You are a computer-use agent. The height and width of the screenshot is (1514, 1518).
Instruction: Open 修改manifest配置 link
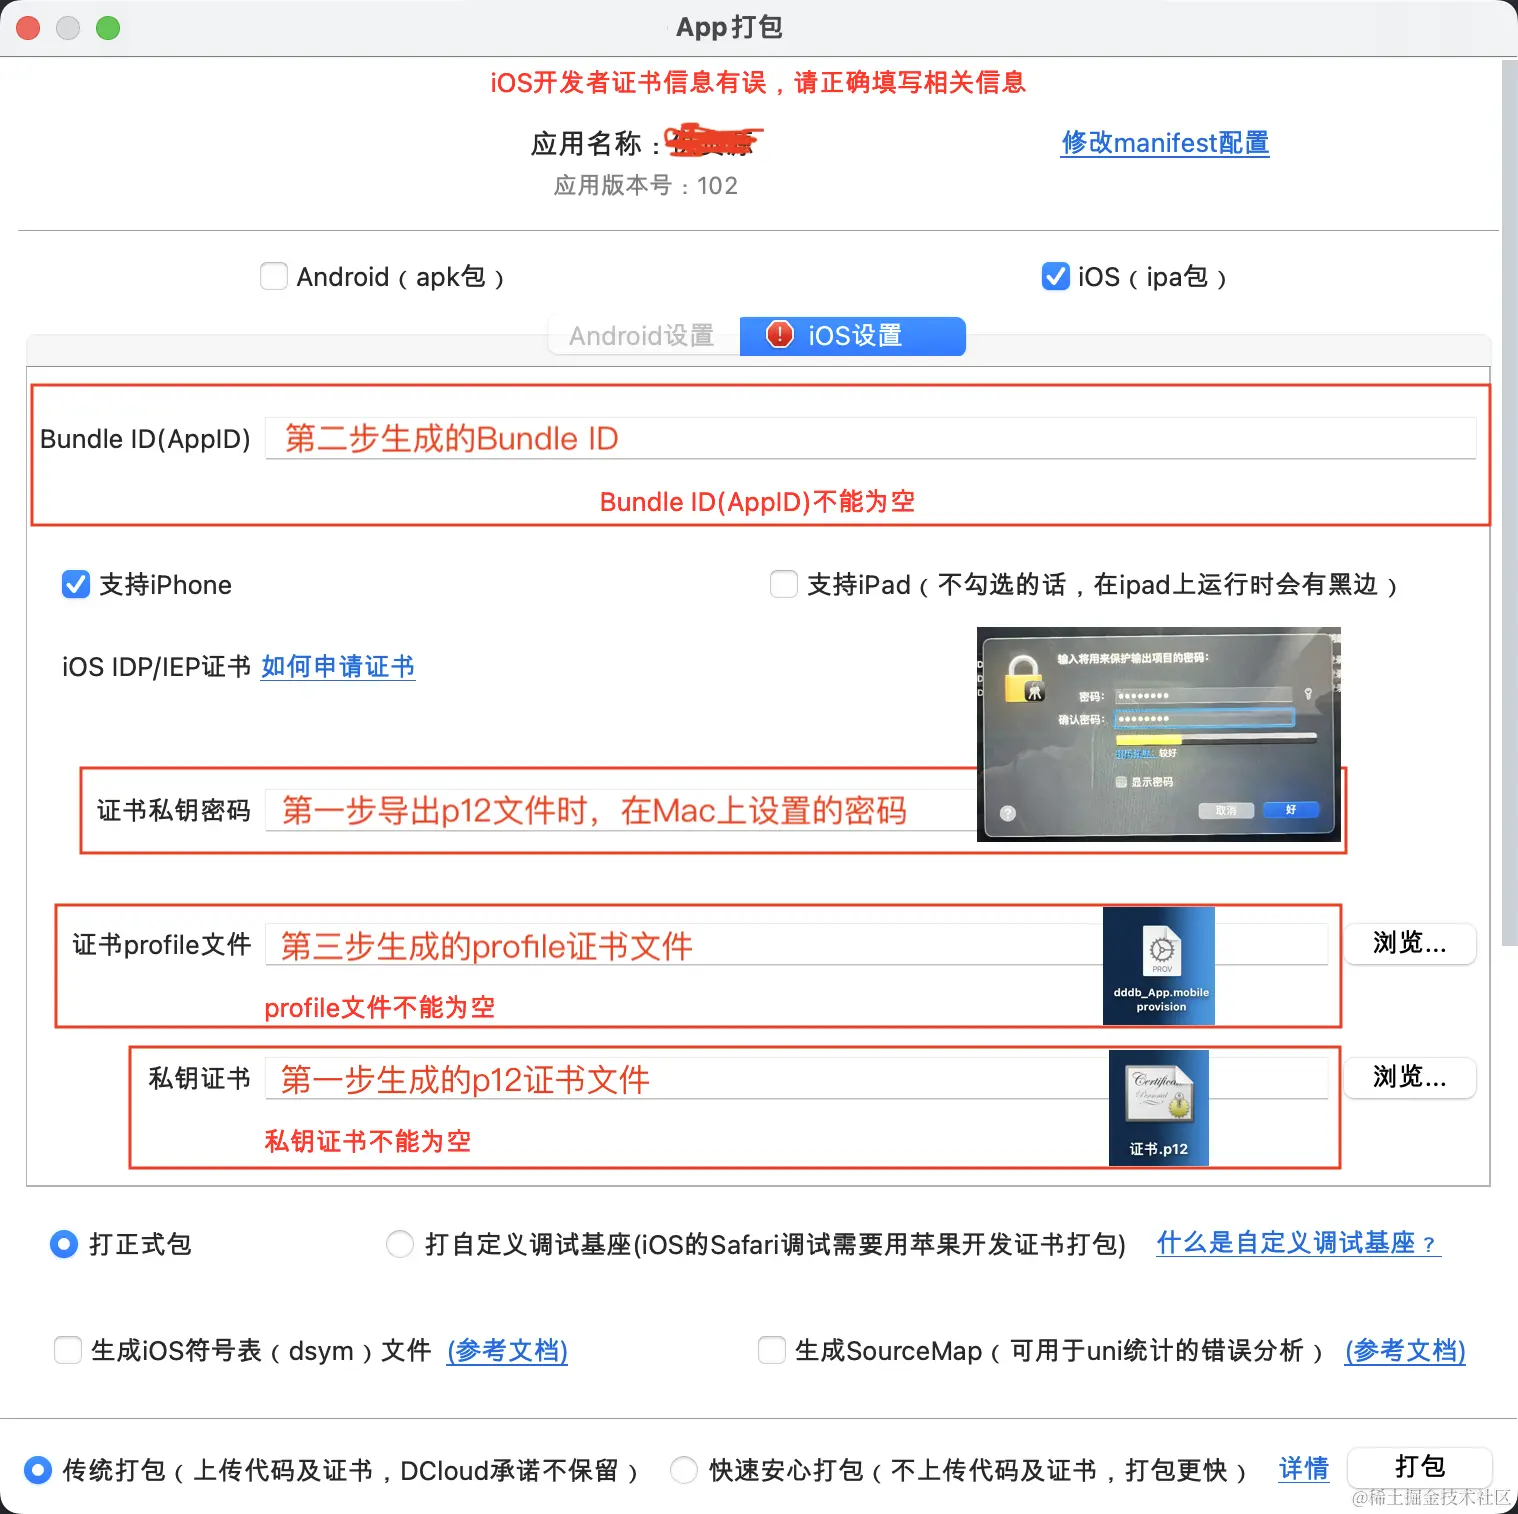point(1164,143)
